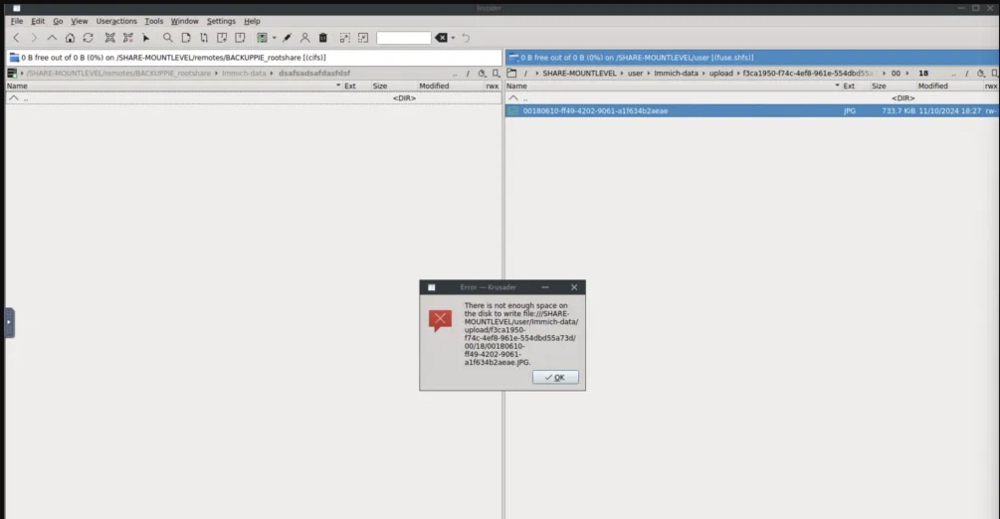Open the File menu
The image size is (1000, 519).
17,21
